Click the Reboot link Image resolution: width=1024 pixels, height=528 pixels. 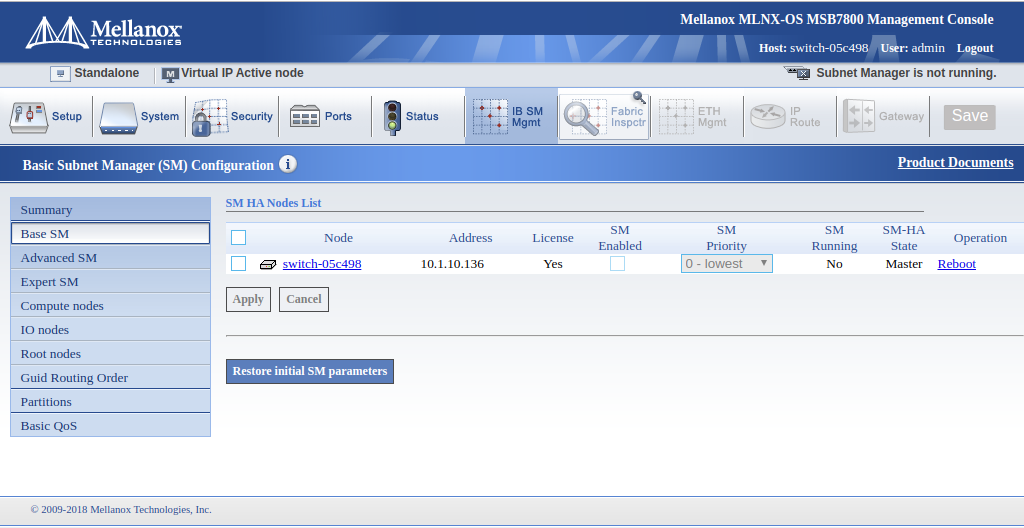[957, 264]
